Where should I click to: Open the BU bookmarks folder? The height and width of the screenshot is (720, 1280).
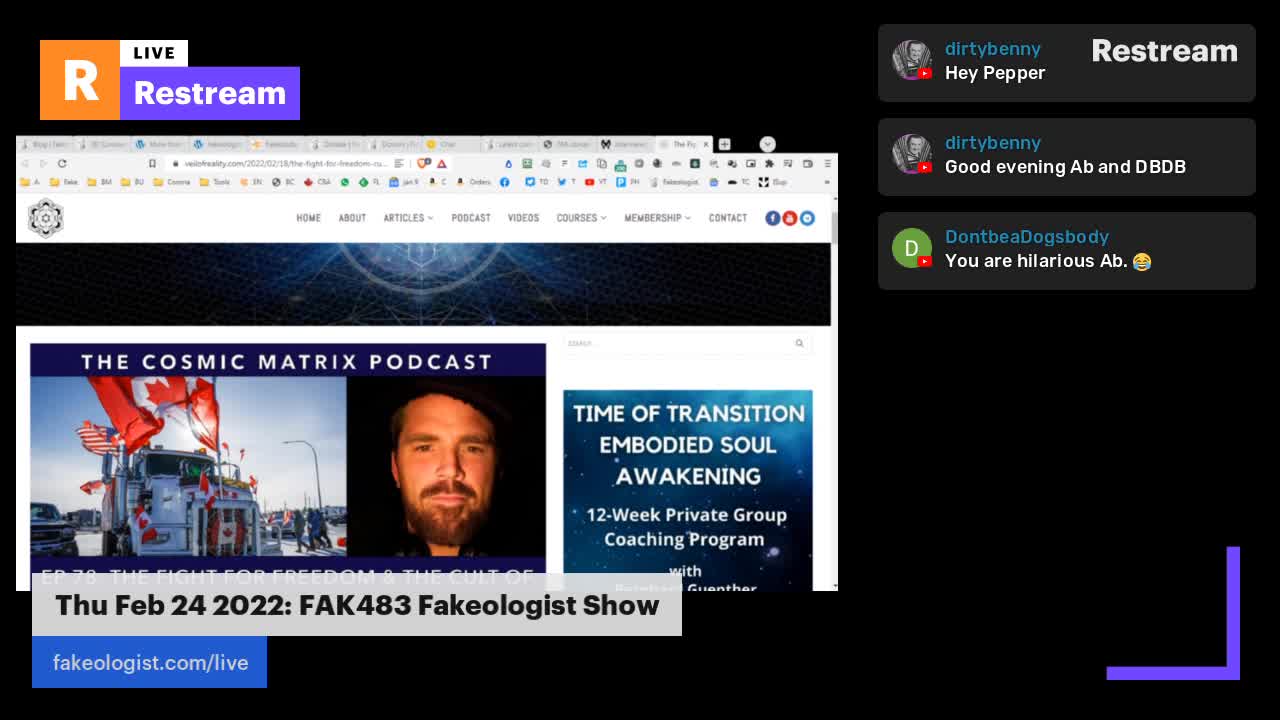[x=133, y=182]
